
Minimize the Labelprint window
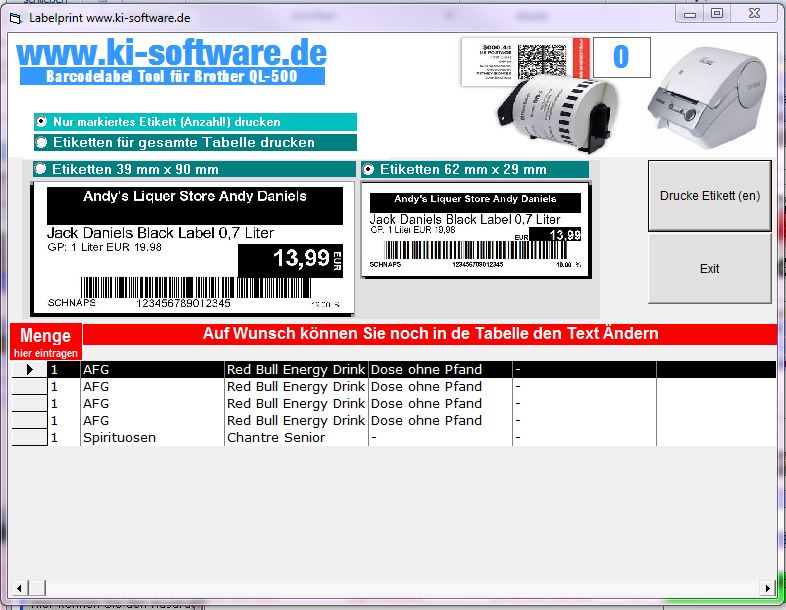(x=690, y=14)
